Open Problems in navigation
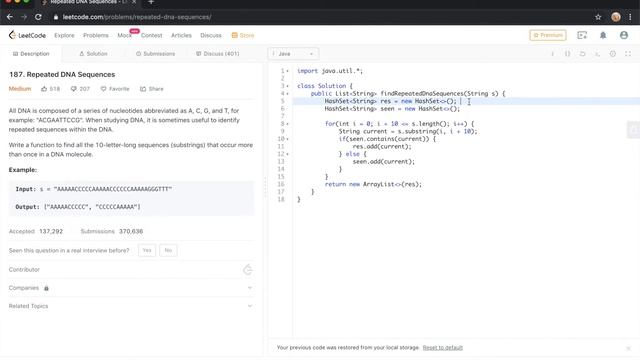640x360 pixels. coord(96,36)
